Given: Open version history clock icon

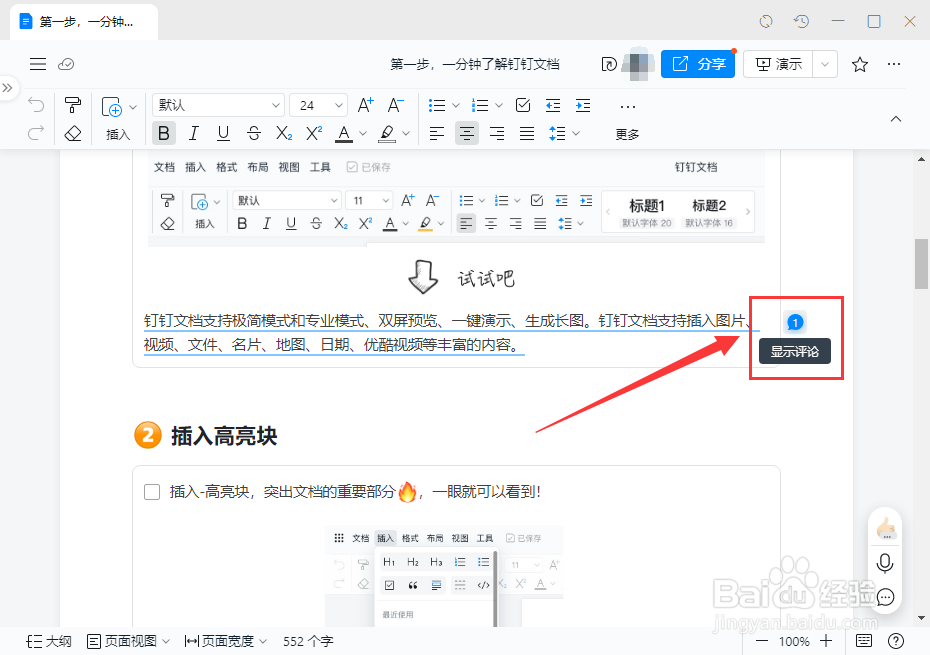Looking at the screenshot, I should point(801,22).
